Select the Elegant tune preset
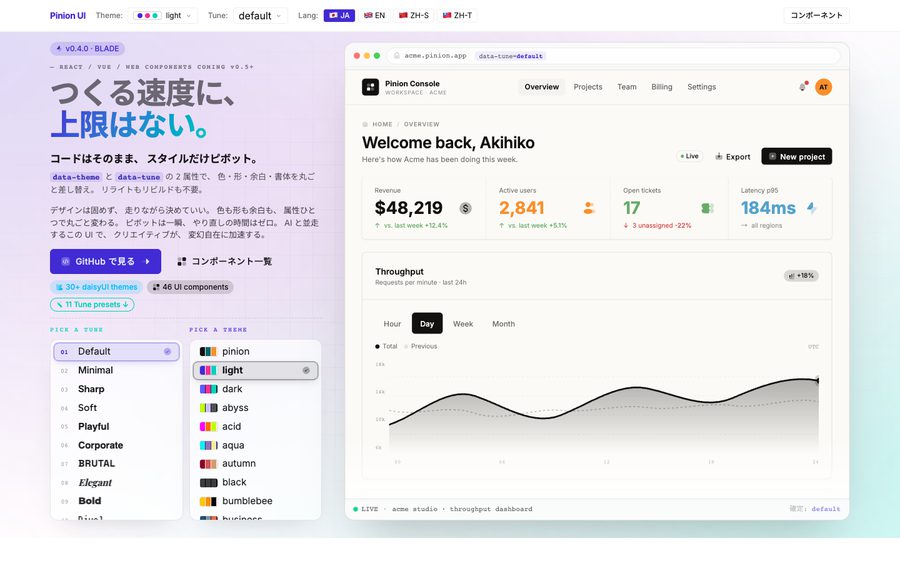The width and height of the screenshot is (900, 563). 117,483
